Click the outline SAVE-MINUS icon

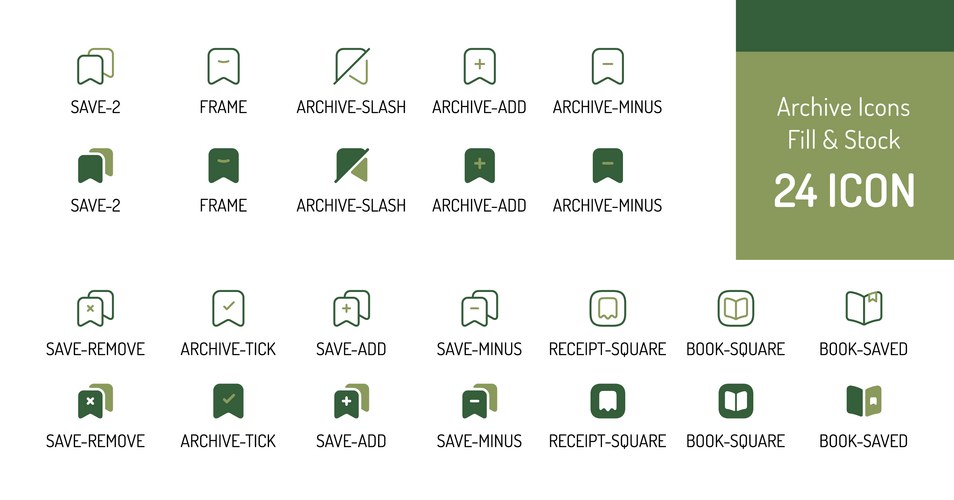[479, 308]
